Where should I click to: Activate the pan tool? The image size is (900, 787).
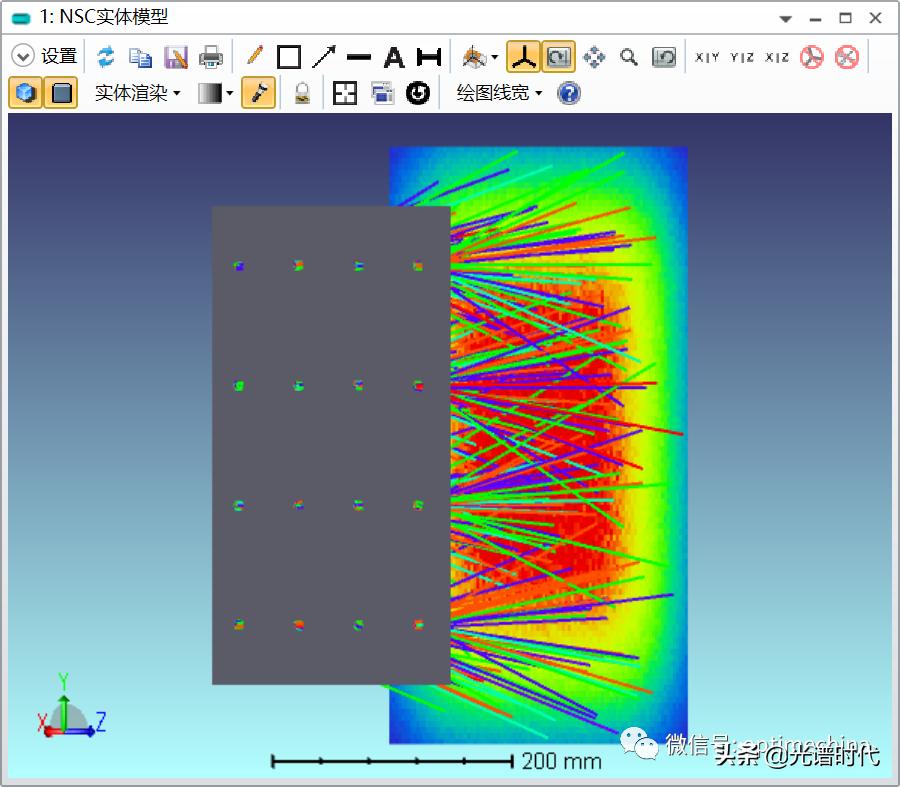point(594,57)
